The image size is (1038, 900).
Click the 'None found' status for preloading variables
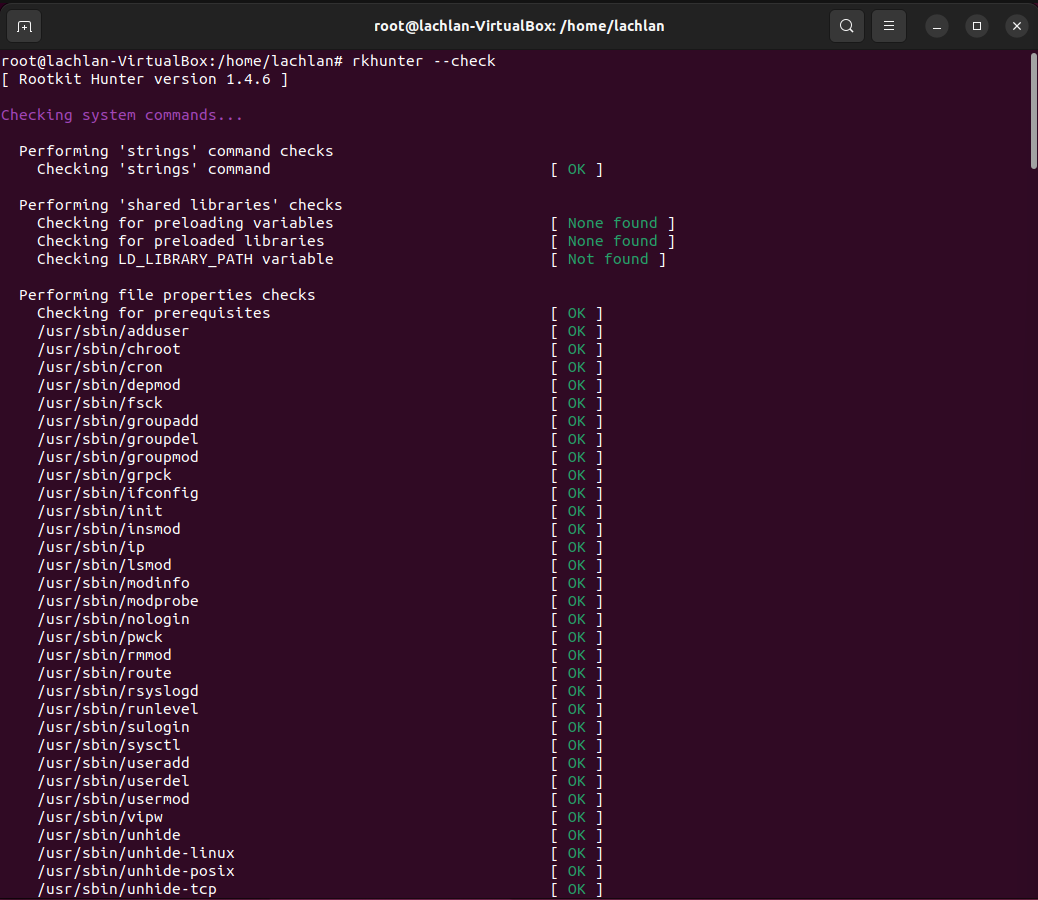[x=613, y=222]
